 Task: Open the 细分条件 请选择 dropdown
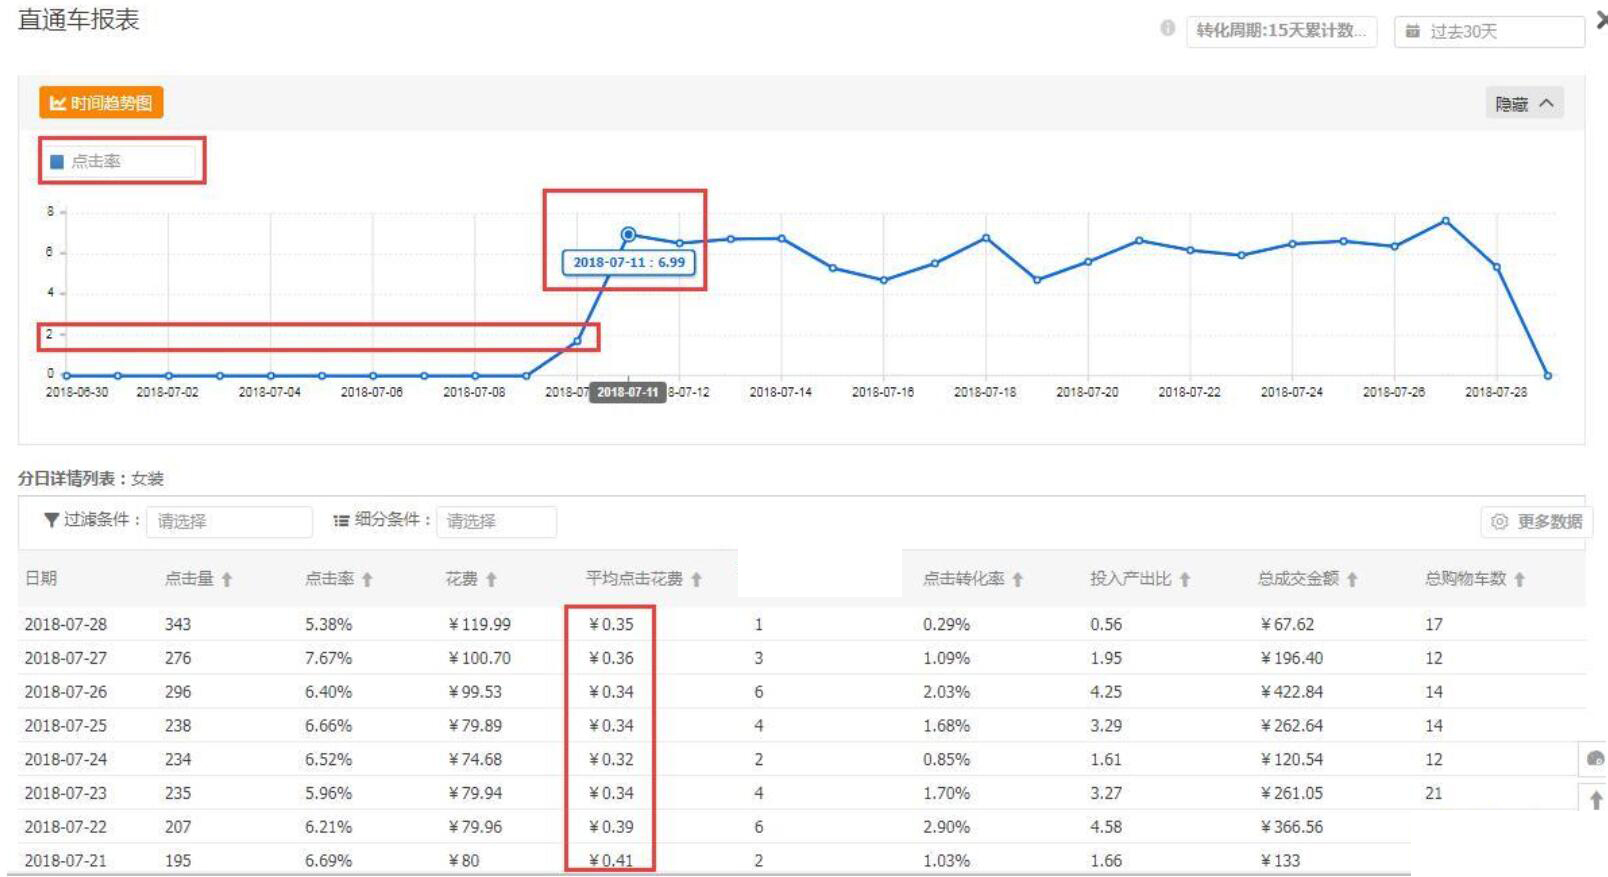(496, 521)
